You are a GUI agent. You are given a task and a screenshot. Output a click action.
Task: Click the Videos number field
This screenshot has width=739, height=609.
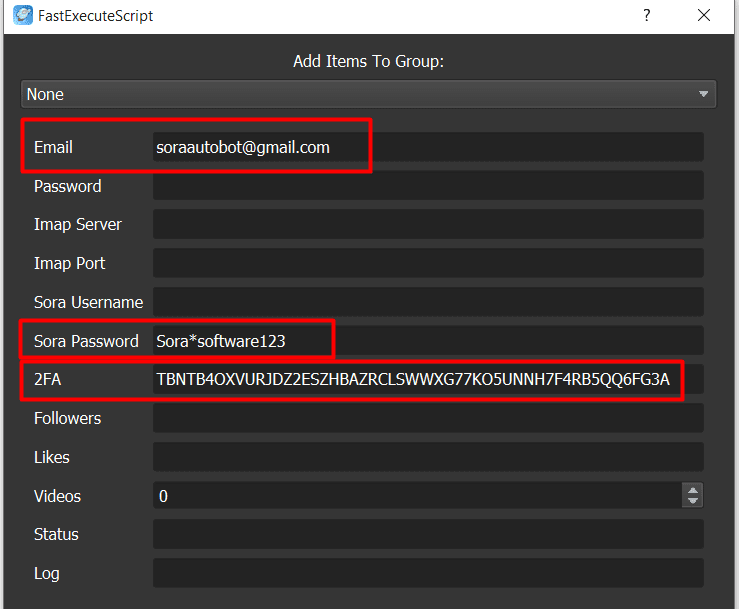click(x=417, y=495)
